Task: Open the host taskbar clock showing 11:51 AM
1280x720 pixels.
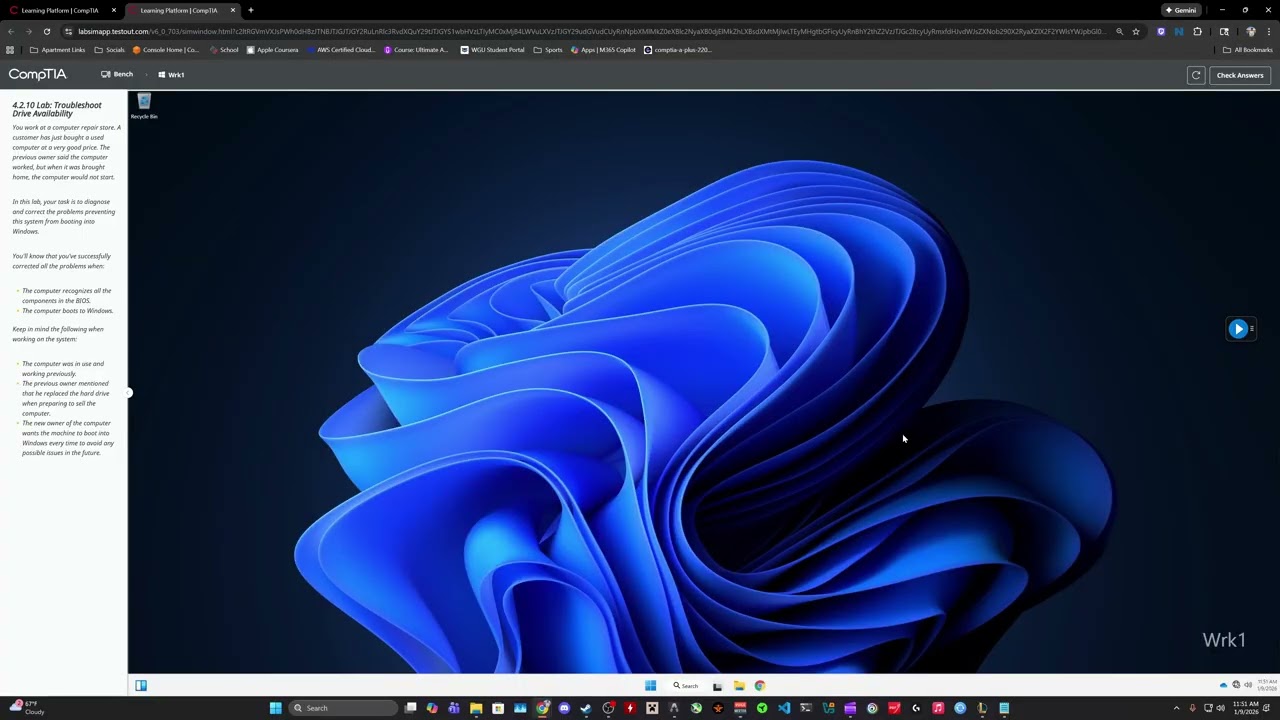Action: pyautogui.click(x=1245, y=708)
